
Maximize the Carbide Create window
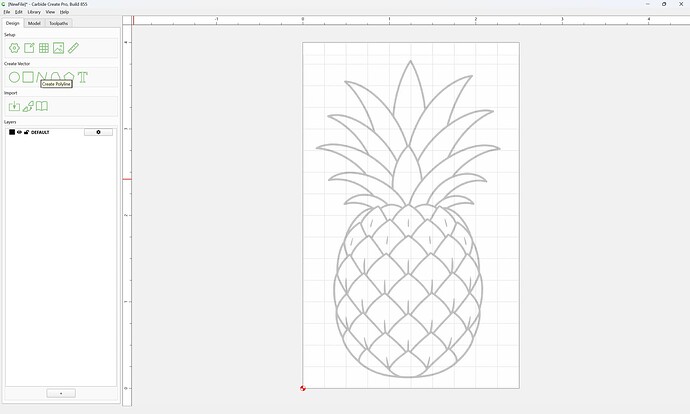tap(664, 4)
